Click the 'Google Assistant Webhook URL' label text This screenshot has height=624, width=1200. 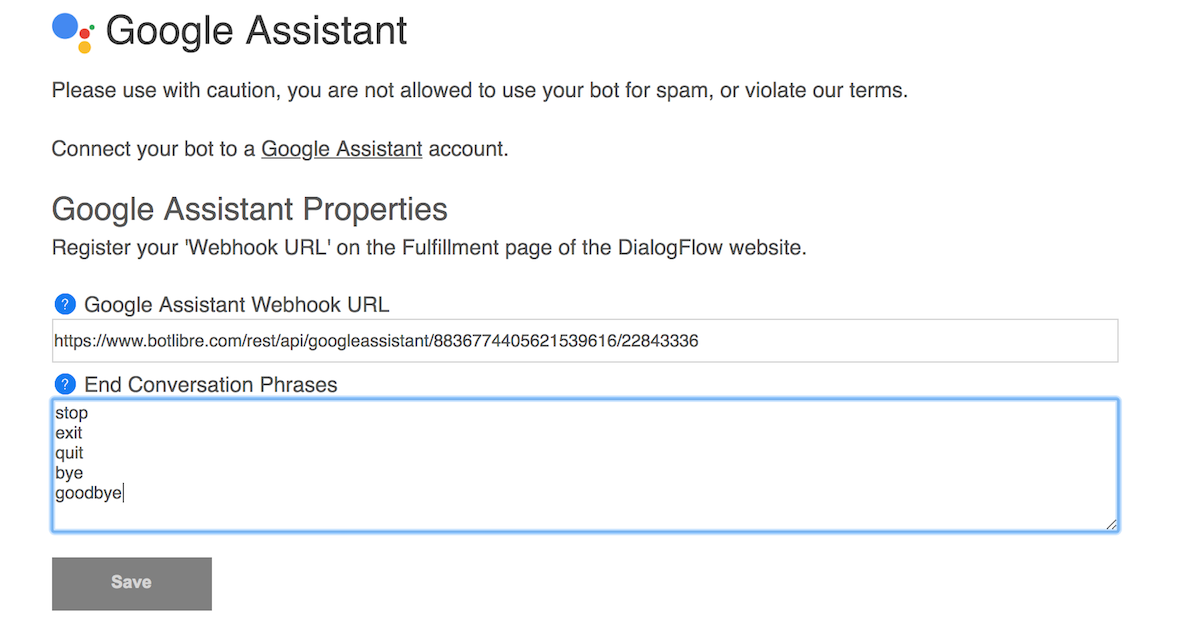pos(237,304)
